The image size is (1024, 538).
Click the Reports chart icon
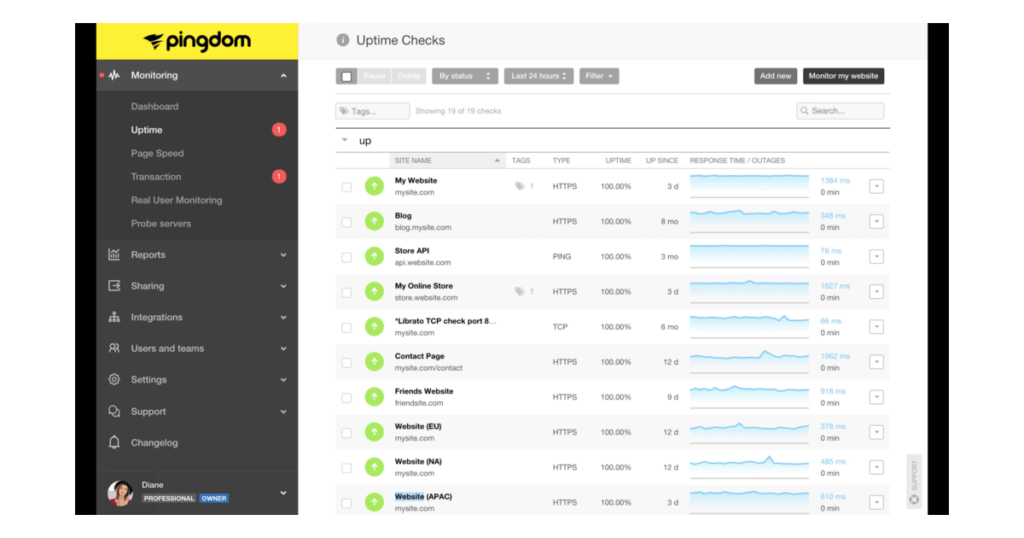point(114,255)
